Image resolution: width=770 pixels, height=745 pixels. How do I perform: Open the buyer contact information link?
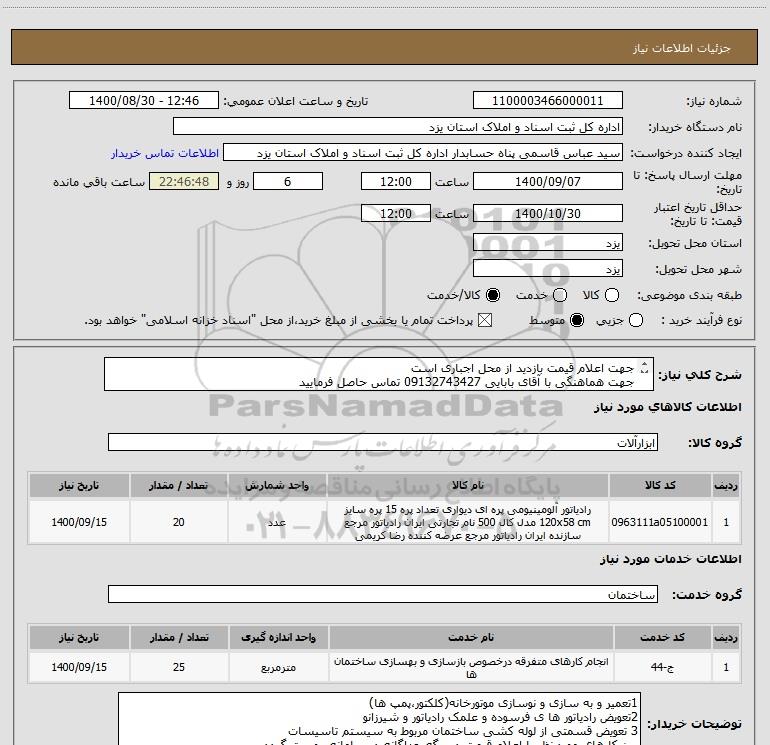(x=165, y=153)
